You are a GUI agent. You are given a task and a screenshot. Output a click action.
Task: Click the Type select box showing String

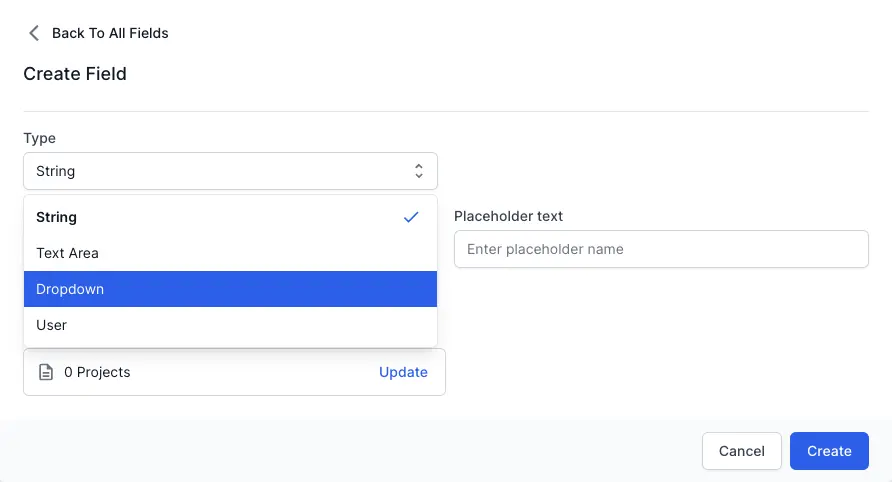point(220,171)
